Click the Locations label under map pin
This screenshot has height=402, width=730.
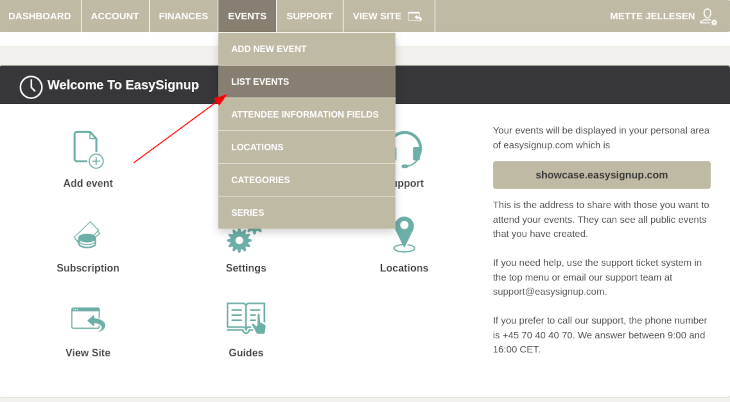[404, 268]
